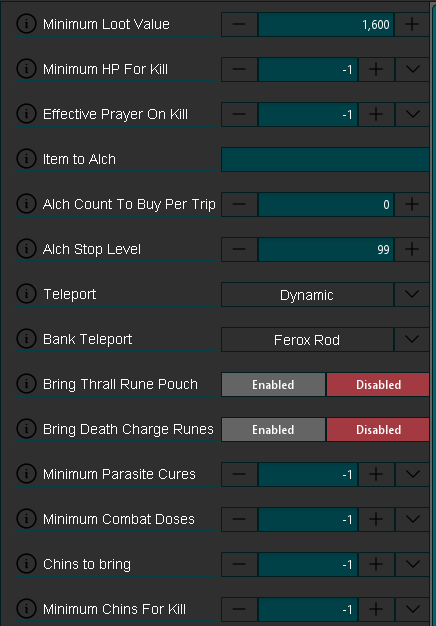Enable Bring Thrall Rune Pouch
This screenshot has width=436, height=626.
coord(273,384)
